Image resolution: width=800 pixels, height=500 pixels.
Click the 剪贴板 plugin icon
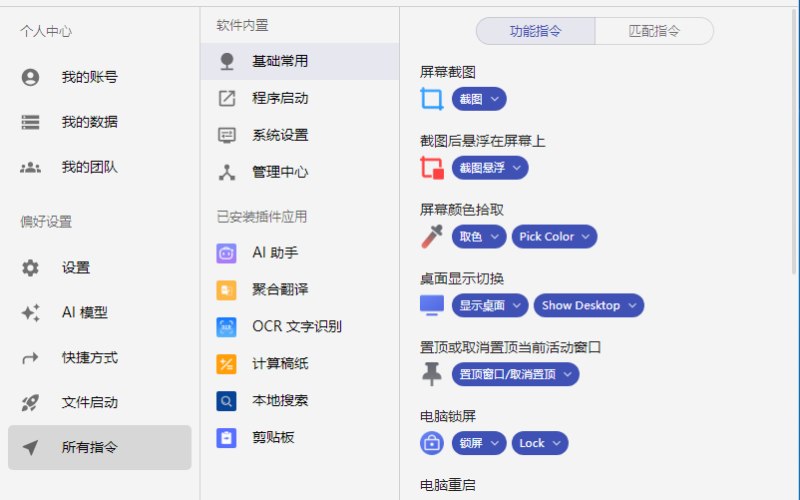coord(227,438)
